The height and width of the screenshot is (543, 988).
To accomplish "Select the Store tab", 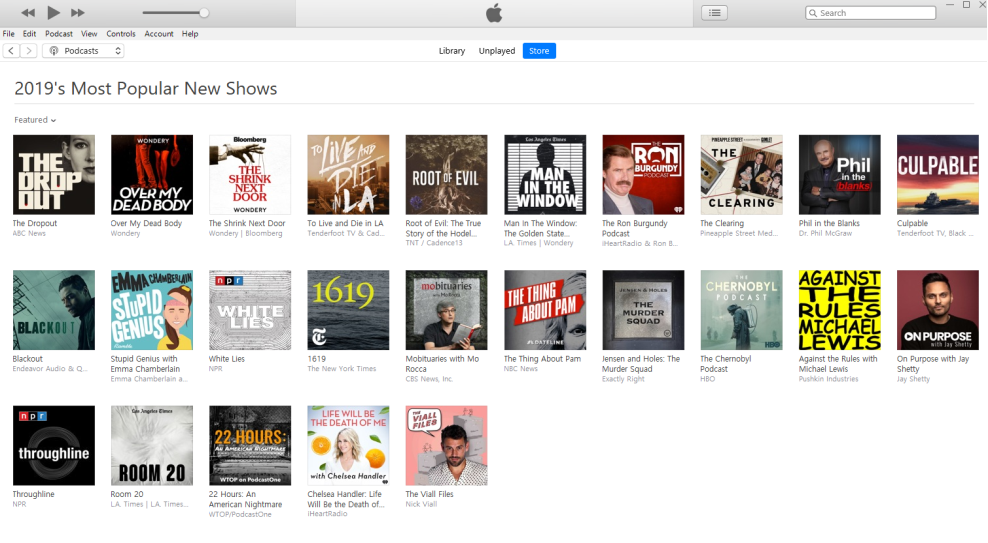I will click(x=539, y=51).
